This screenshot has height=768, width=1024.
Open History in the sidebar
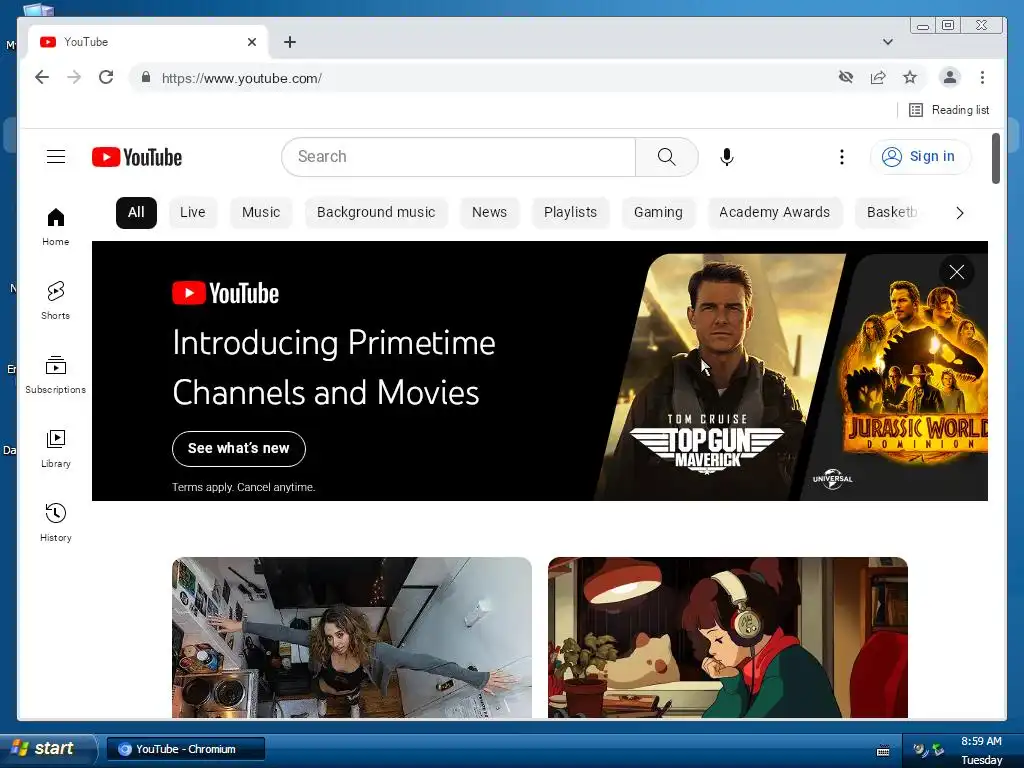click(x=56, y=522)
